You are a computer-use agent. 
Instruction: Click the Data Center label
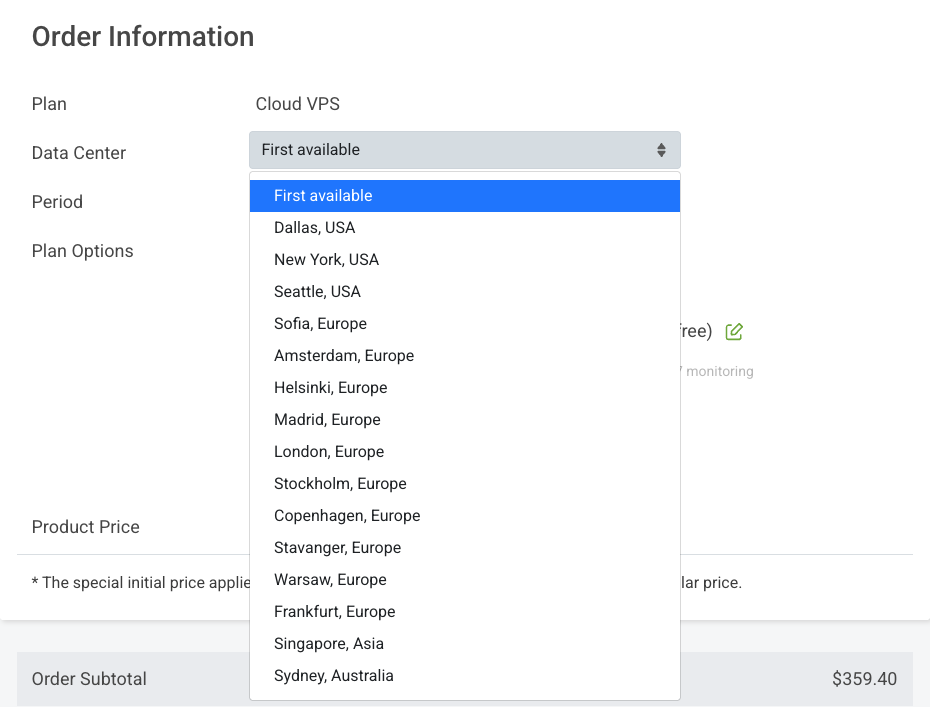tap(79, 153)
